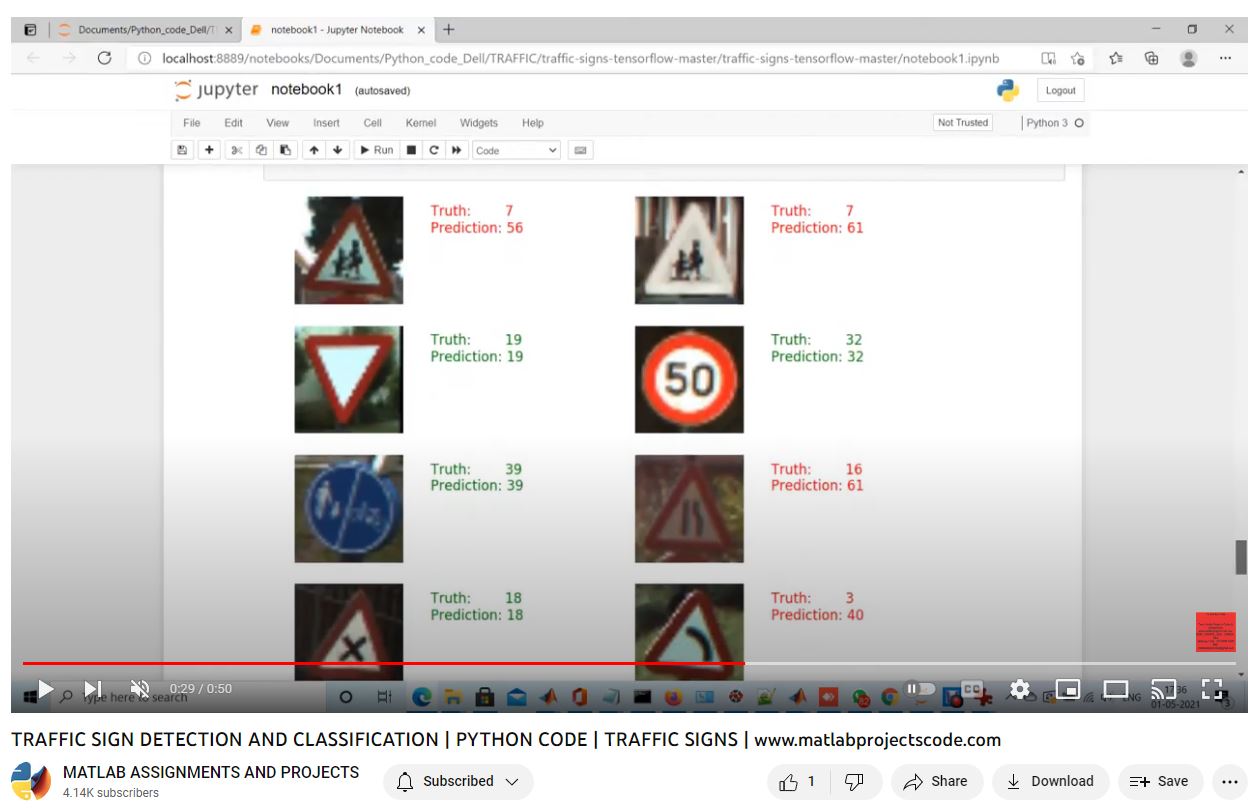The width and height of the screenshot is (1258, 809).
Task: Open the Jupyter View menu
Action: point(278,123)
